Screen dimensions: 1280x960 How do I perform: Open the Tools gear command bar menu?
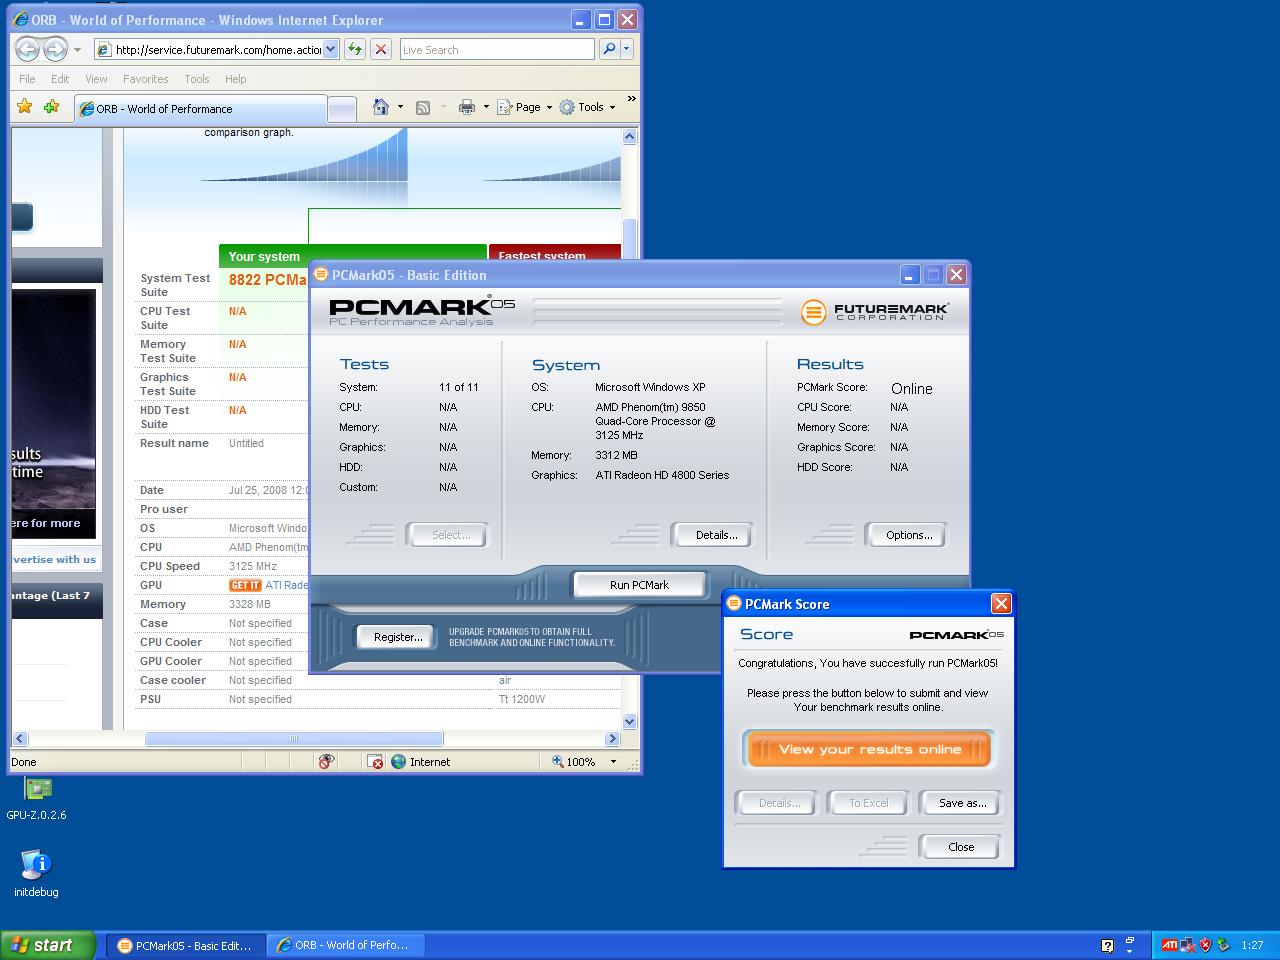586,107
